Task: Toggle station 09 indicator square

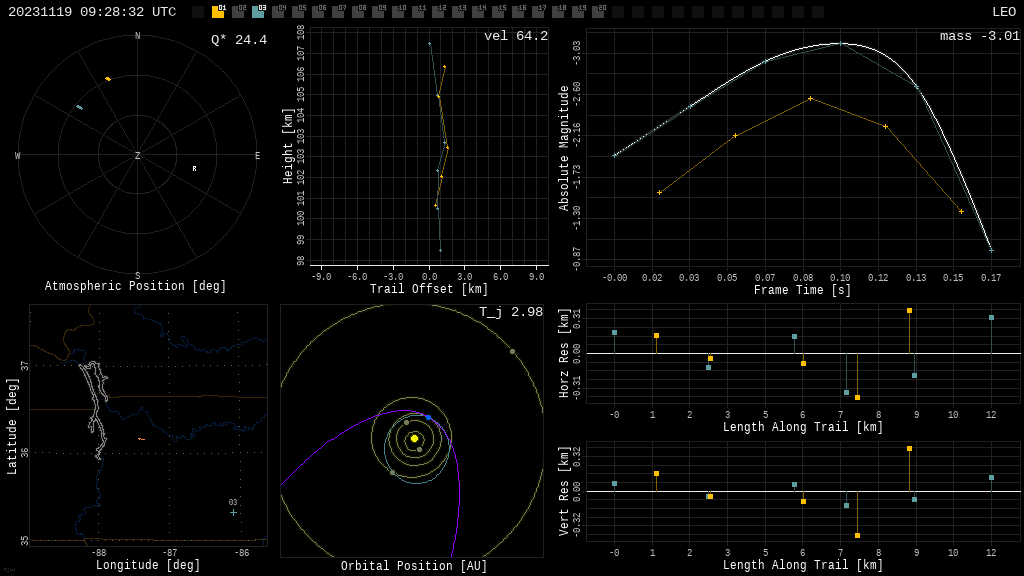Action: click(378, 12)
